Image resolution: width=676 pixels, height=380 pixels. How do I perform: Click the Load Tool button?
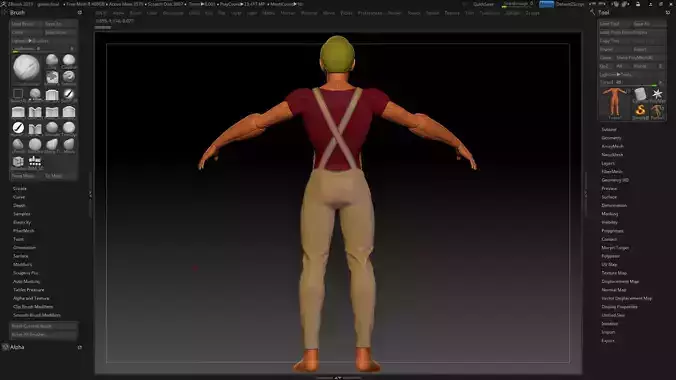pos(615,24)
